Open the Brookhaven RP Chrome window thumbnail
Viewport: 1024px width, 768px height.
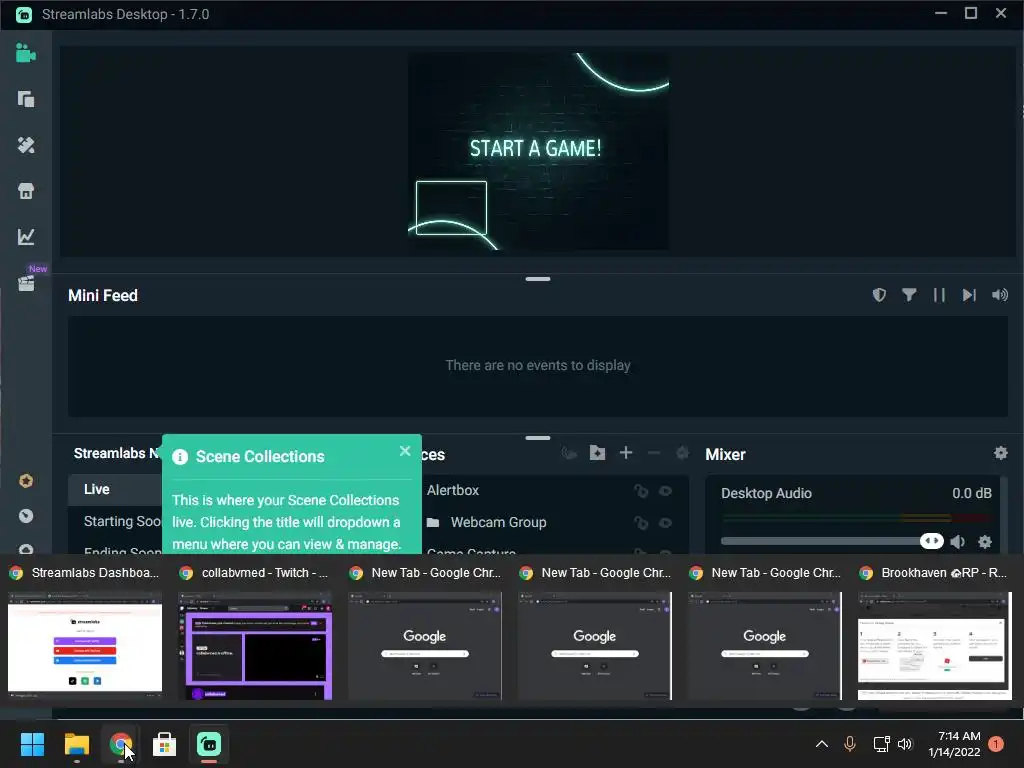[x=935, y=632]
